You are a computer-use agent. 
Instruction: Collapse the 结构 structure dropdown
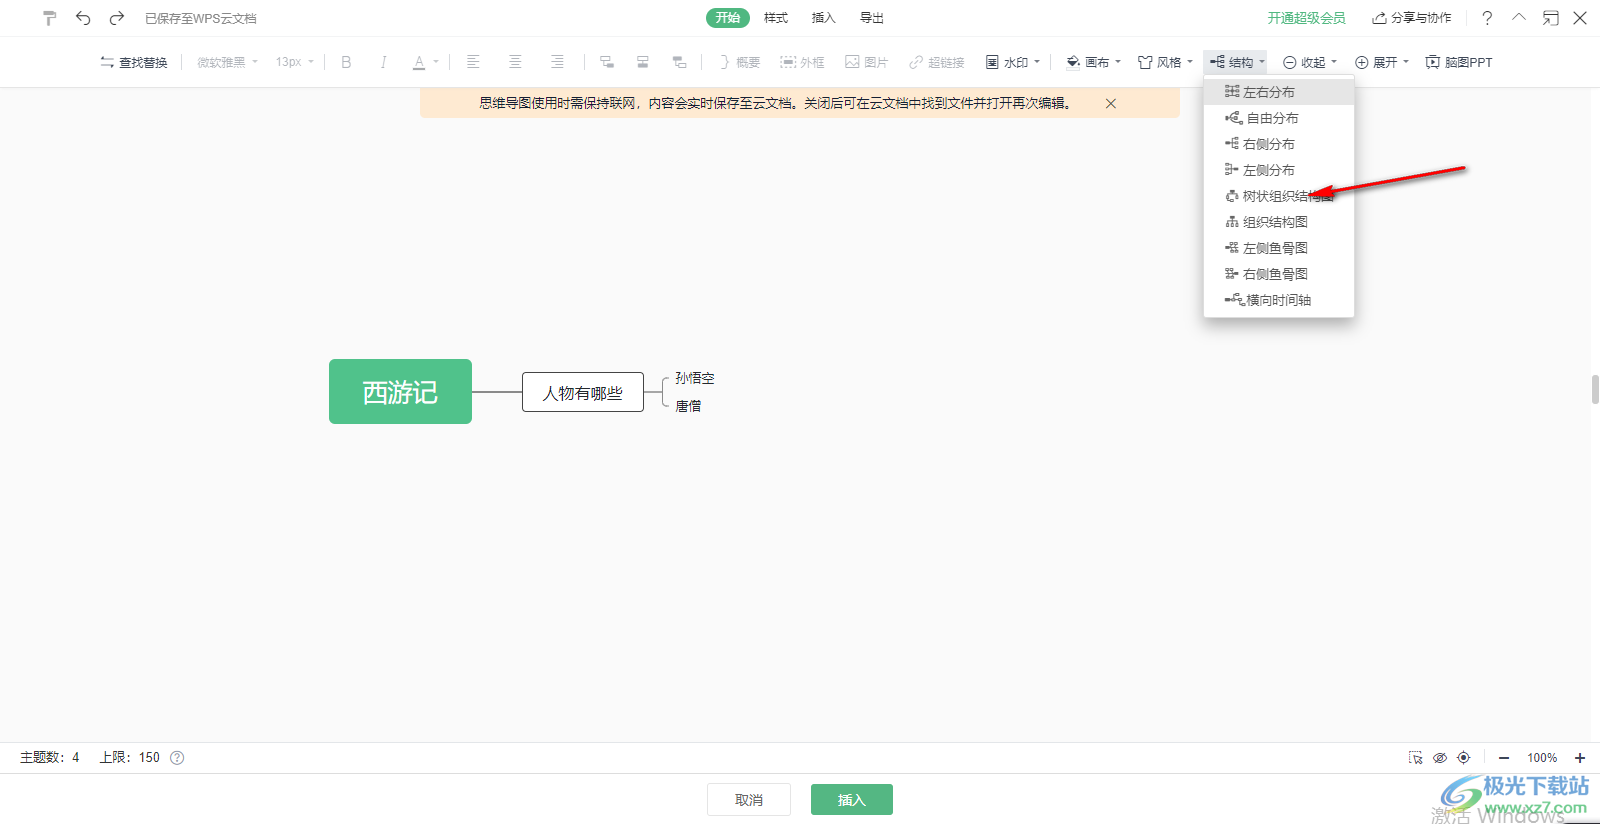coord(1236,62)
